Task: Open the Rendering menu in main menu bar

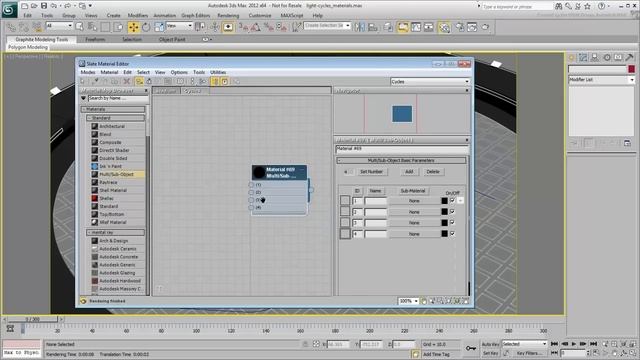Action: 228,16
